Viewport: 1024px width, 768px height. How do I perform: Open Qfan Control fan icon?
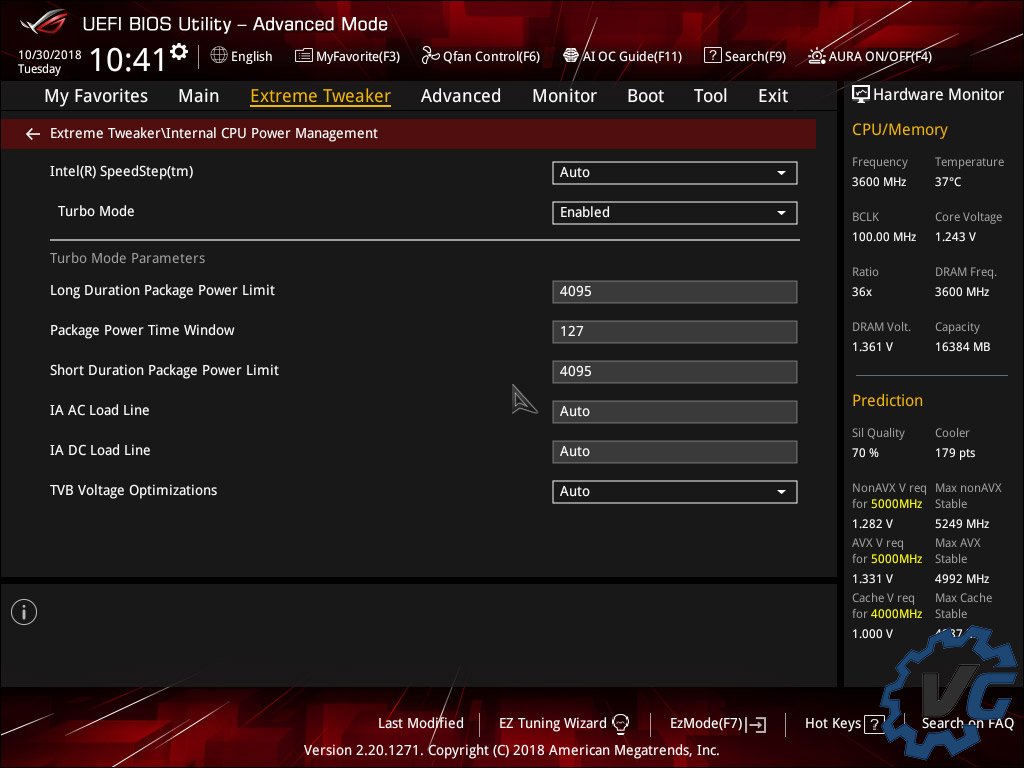pyautogui.click(x=431, y=56)
